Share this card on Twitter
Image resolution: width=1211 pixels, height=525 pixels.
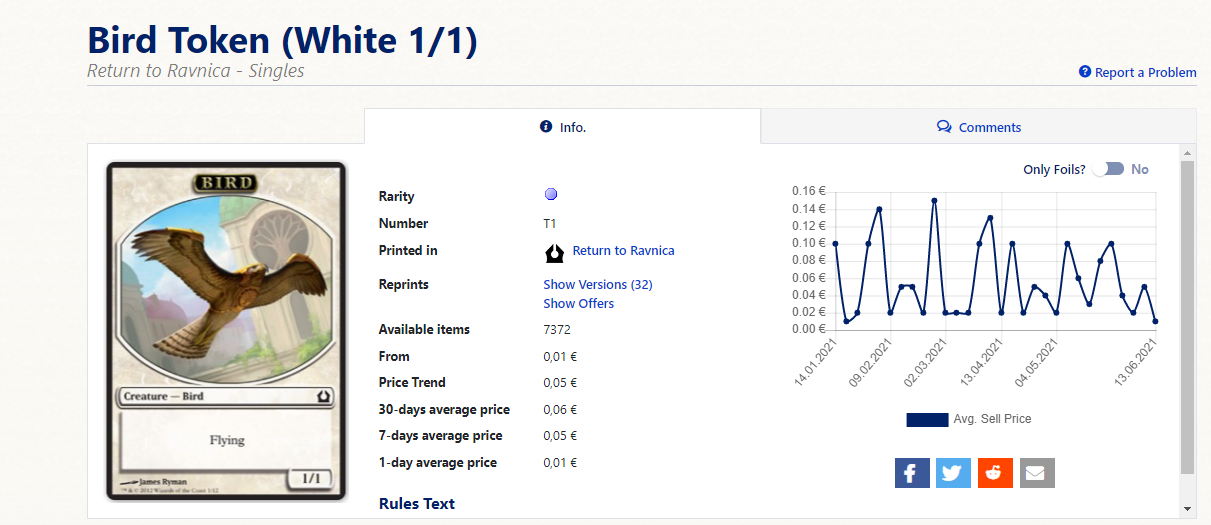(954, 473)
